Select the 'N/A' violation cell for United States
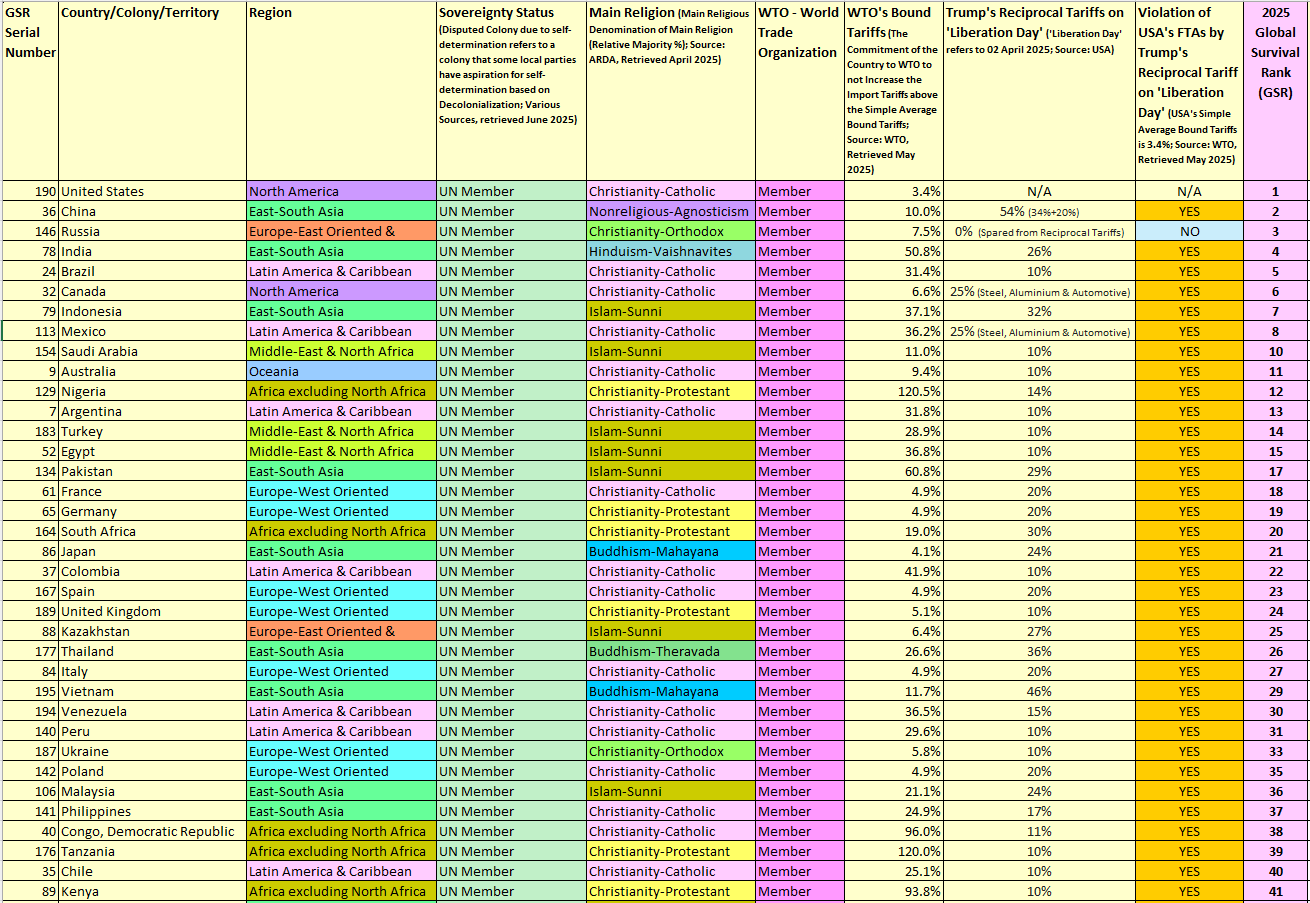This screenshot has width=1310, height=903. tap(1189, 191)
